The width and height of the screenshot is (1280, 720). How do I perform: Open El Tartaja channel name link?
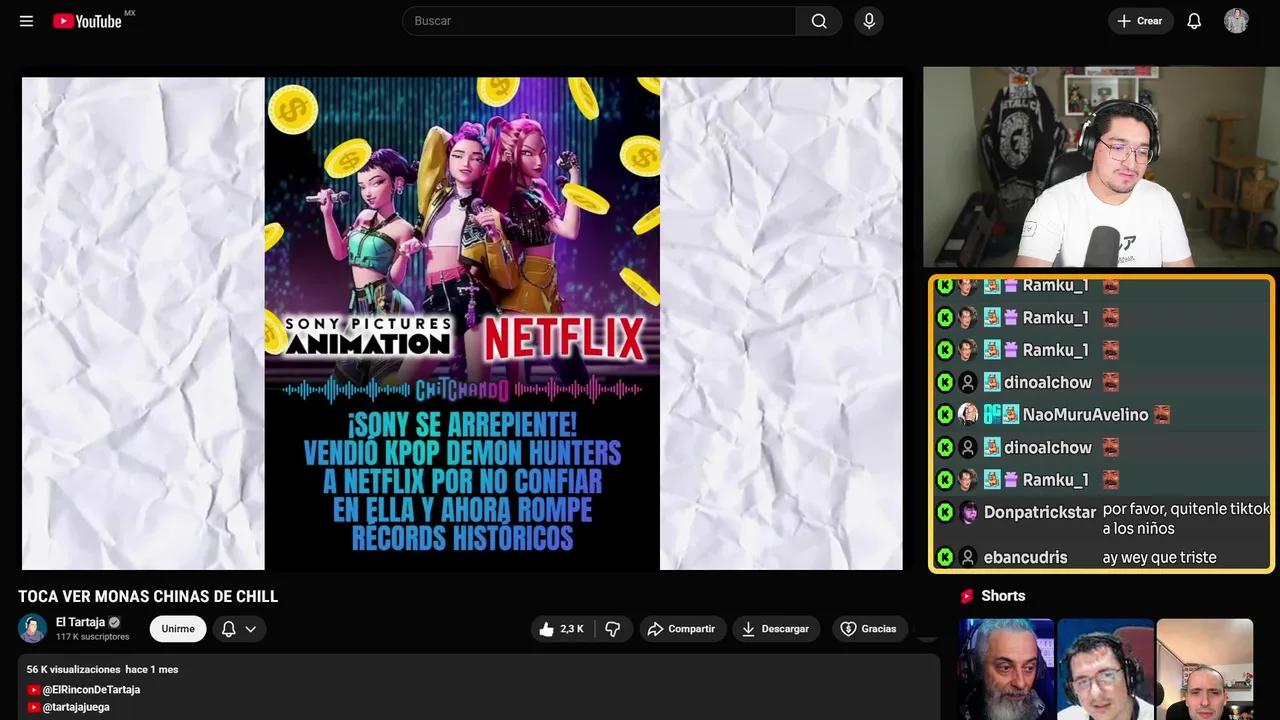coord(80,622)
